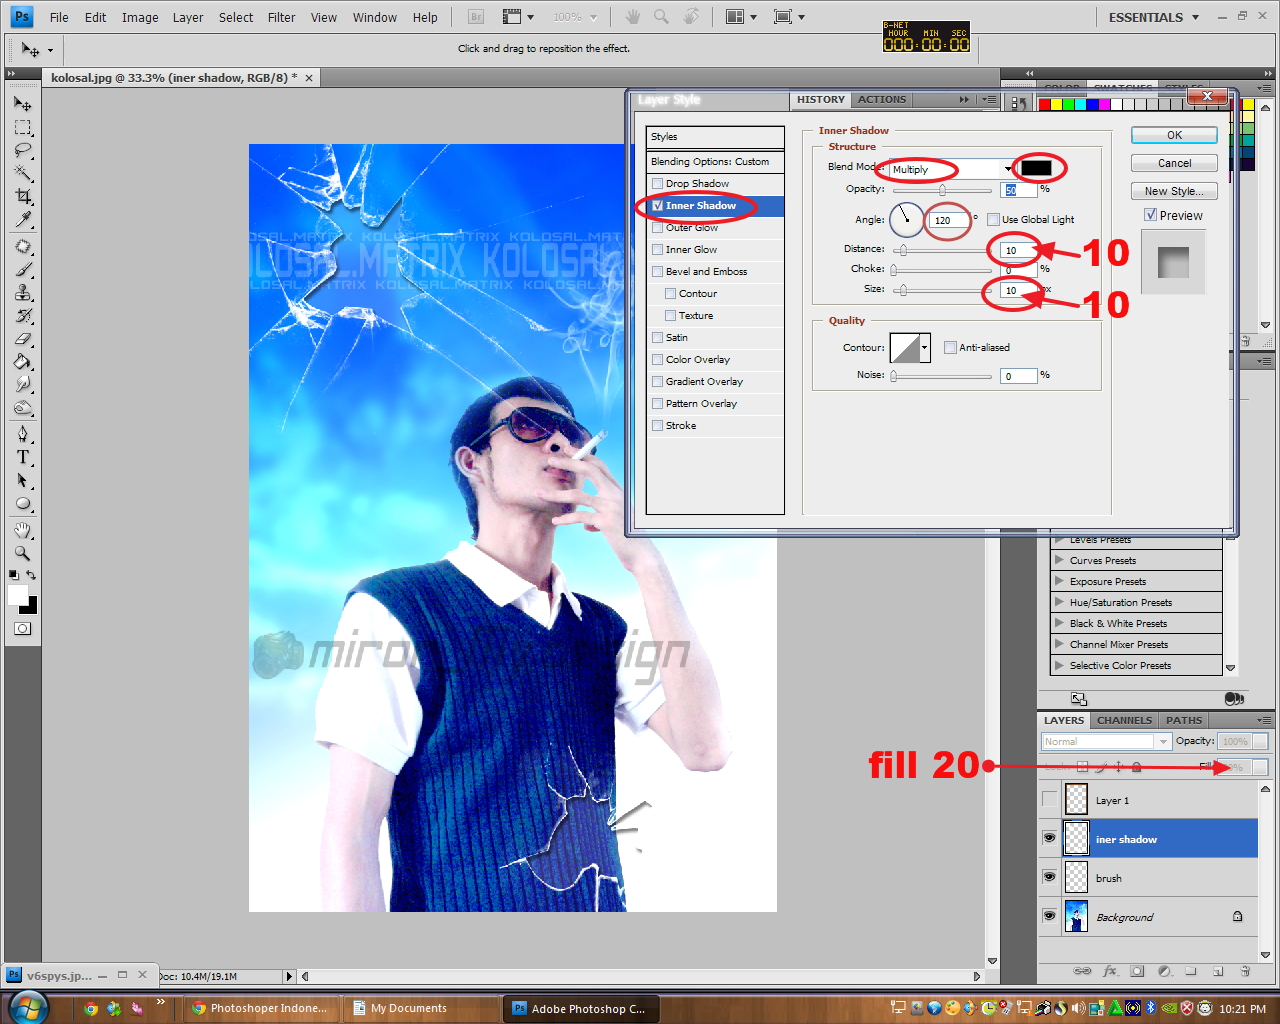Select the Smudge tool
The height and width of the screenshot is (1024, 1280).
[22, 385]
